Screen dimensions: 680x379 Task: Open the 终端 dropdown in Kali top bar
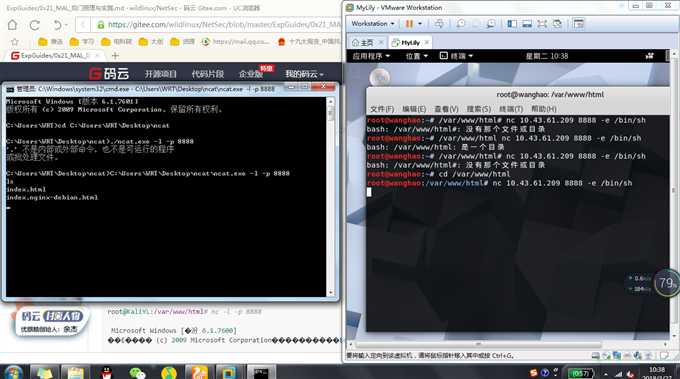[x=456, y=56]
